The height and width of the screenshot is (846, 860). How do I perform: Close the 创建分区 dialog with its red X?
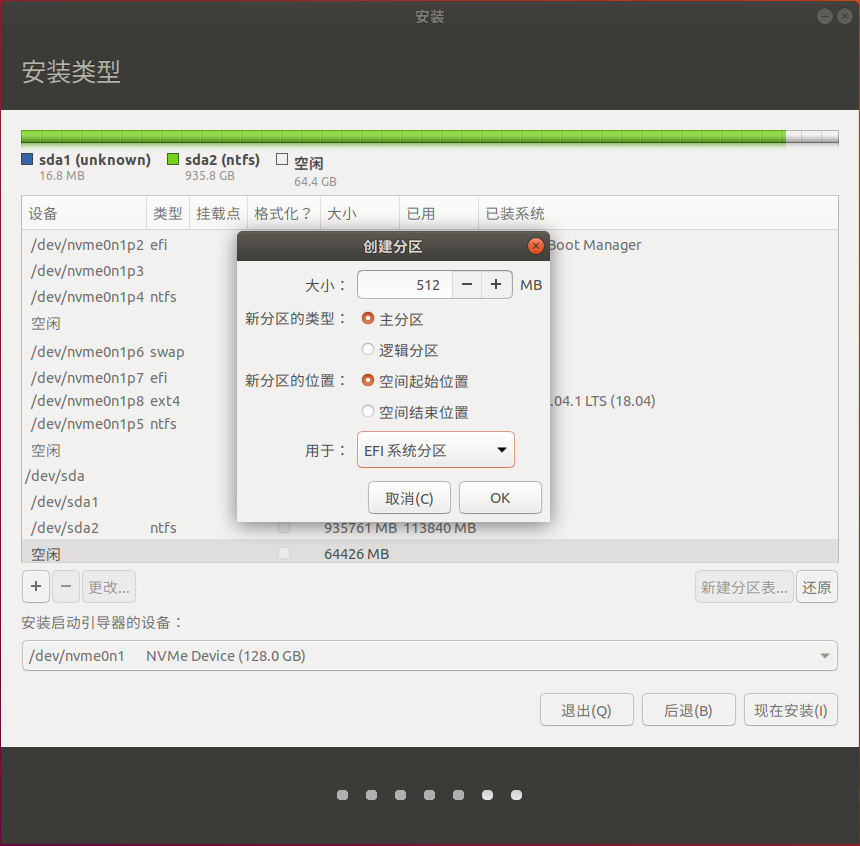535,246
